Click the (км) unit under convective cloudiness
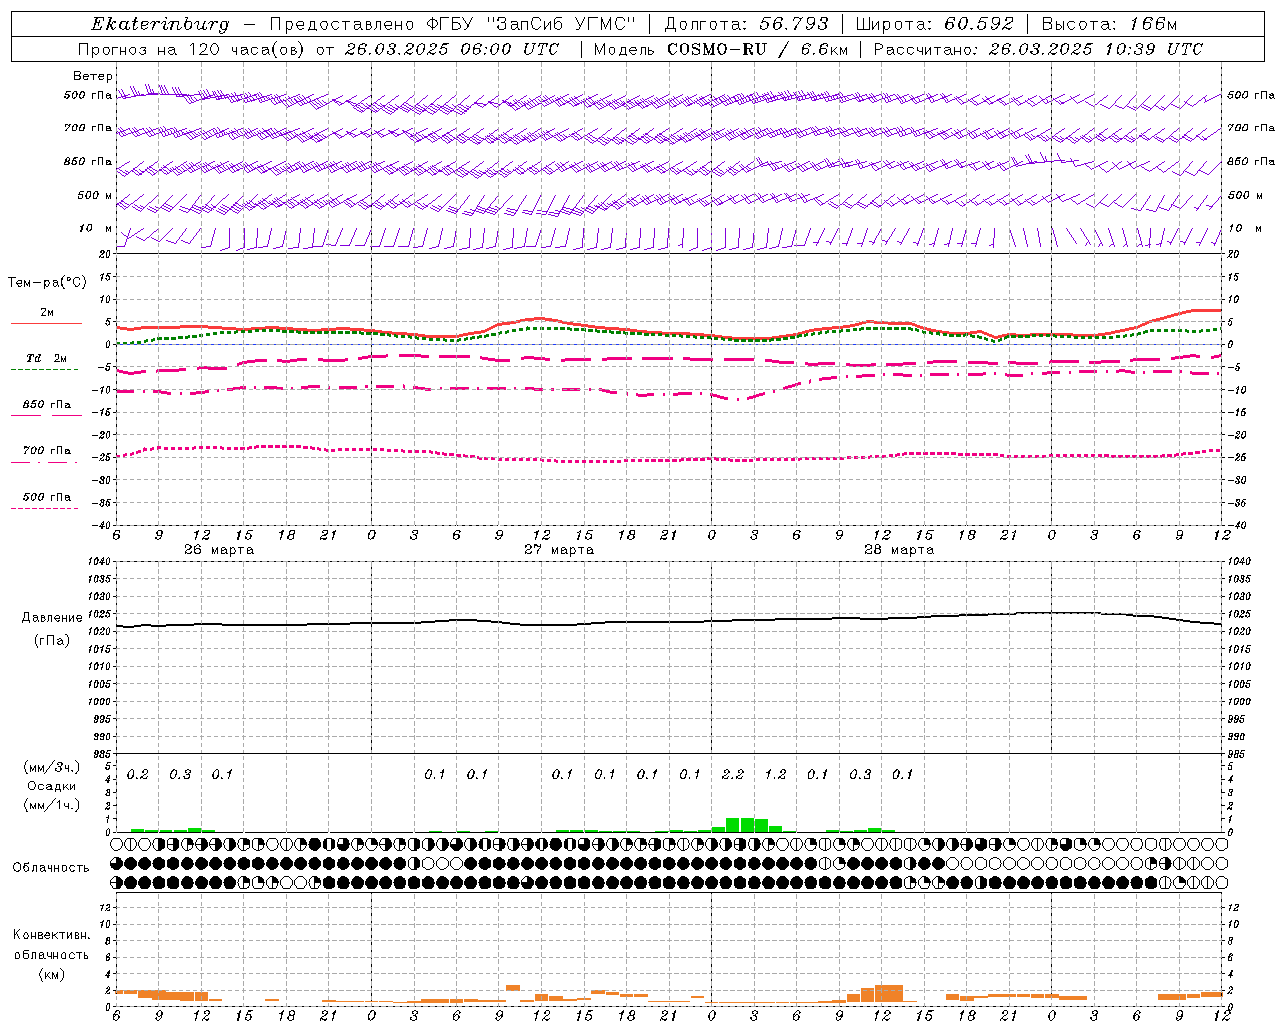The image size is (1280, 1024). (x=51, y=974)
